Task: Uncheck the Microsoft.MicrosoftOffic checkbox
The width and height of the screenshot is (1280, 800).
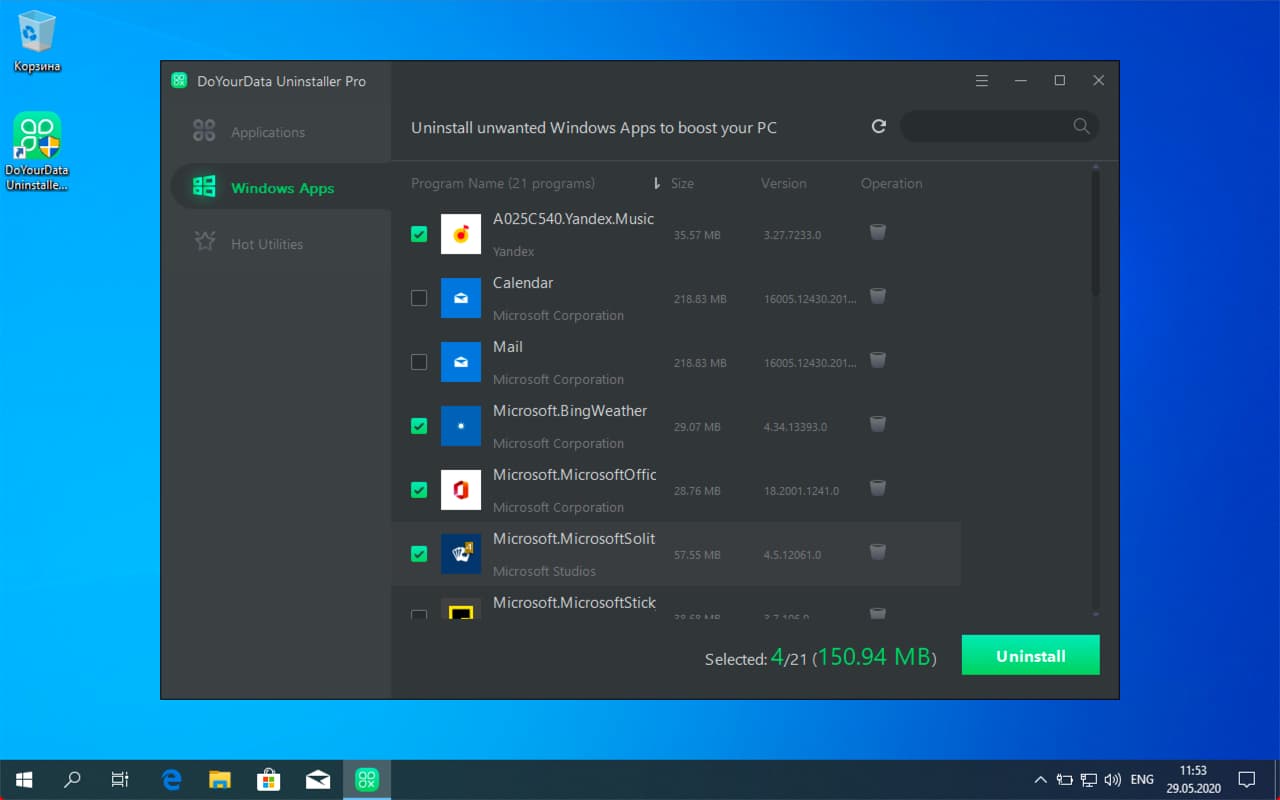Action: pos(419,490)
